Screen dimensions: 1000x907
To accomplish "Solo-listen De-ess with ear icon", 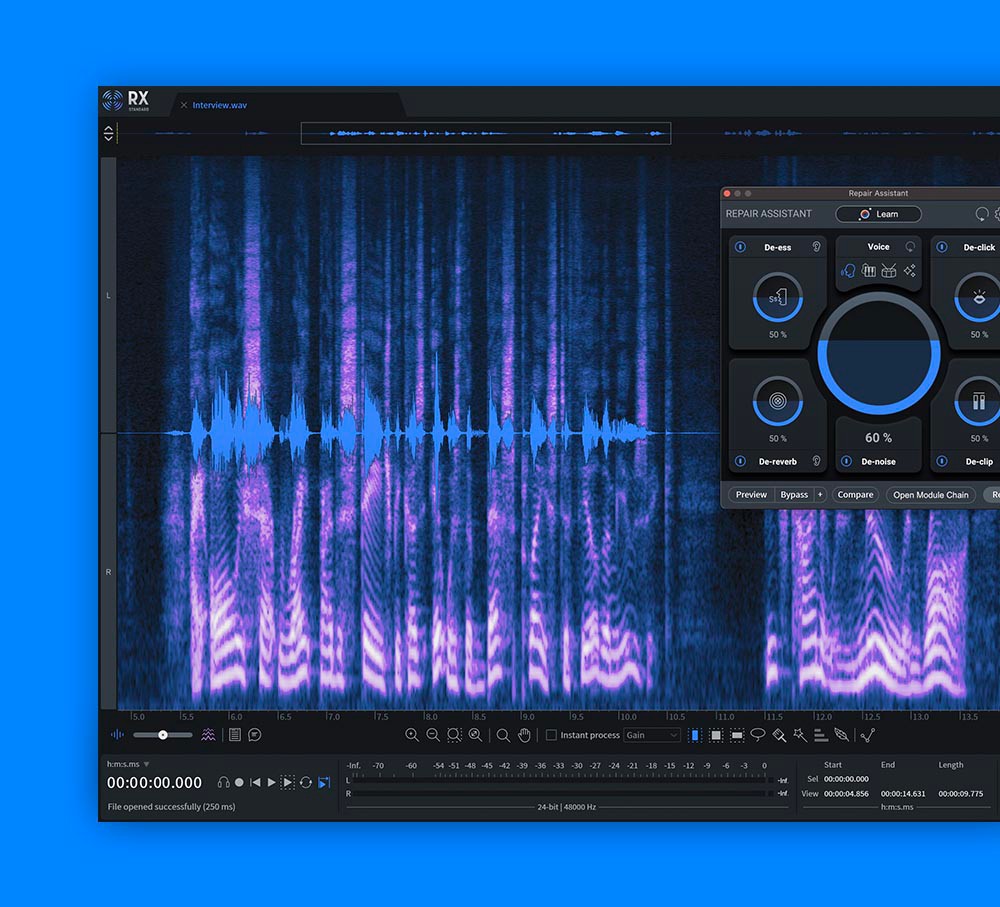I will click(x=816, y=247).
